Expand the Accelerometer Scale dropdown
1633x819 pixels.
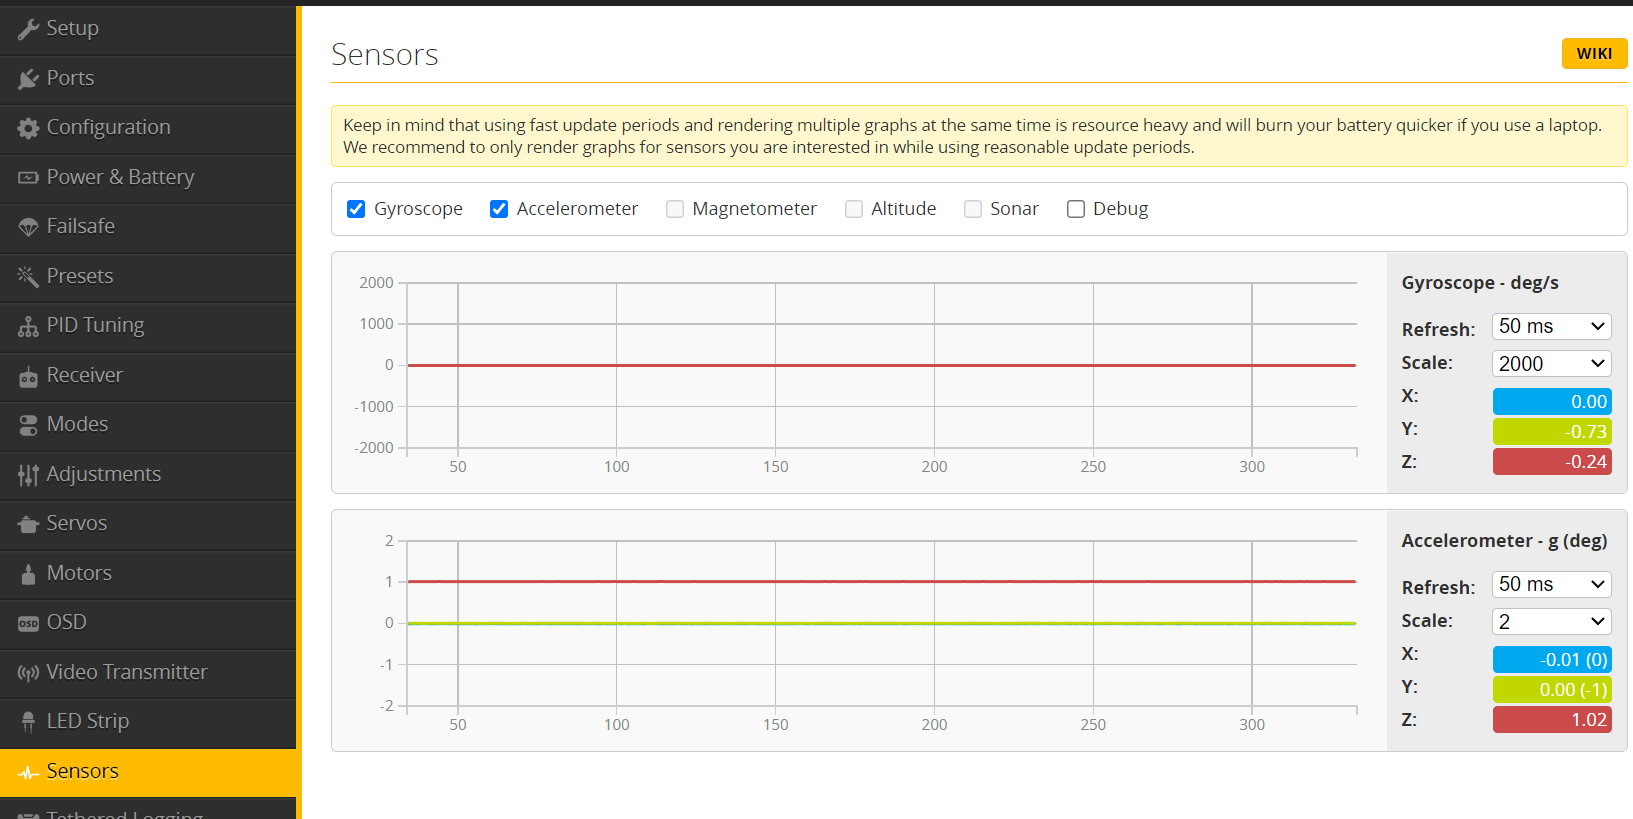click(1551, 622)
